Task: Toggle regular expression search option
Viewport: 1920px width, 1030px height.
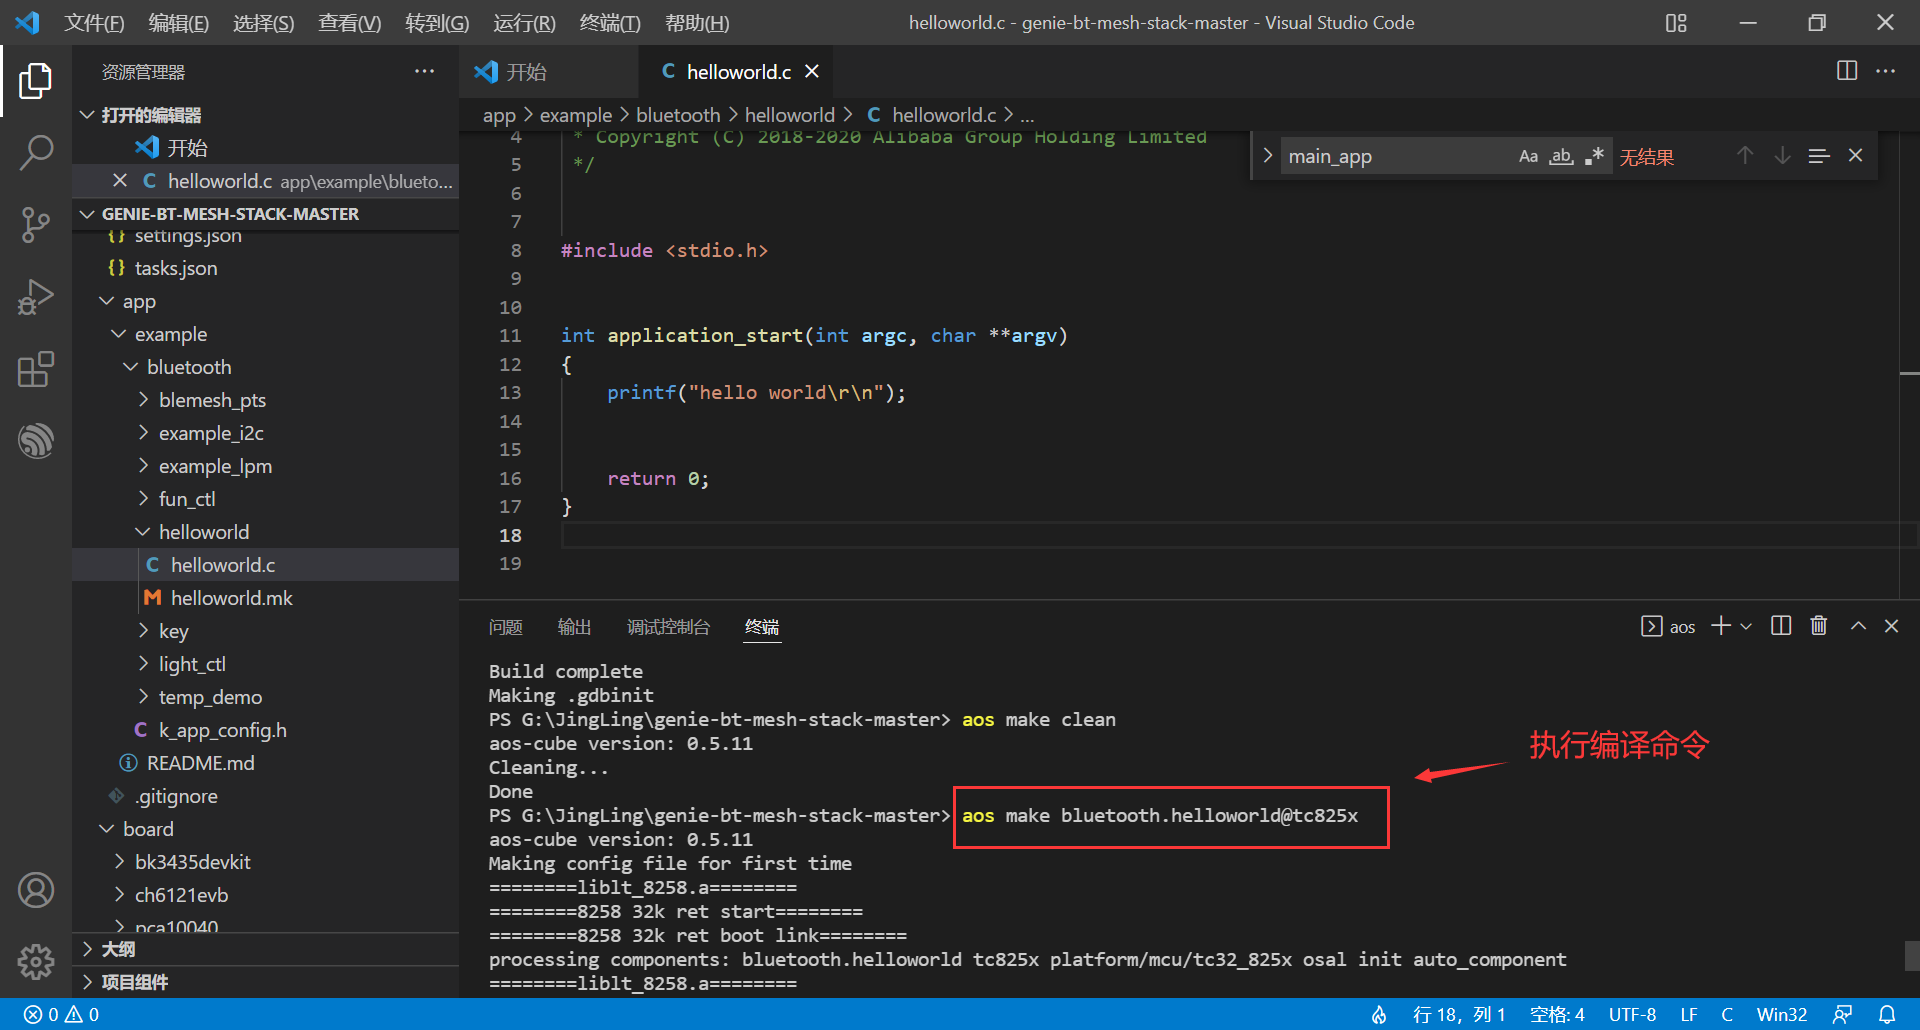Action: coord(1594,156)
